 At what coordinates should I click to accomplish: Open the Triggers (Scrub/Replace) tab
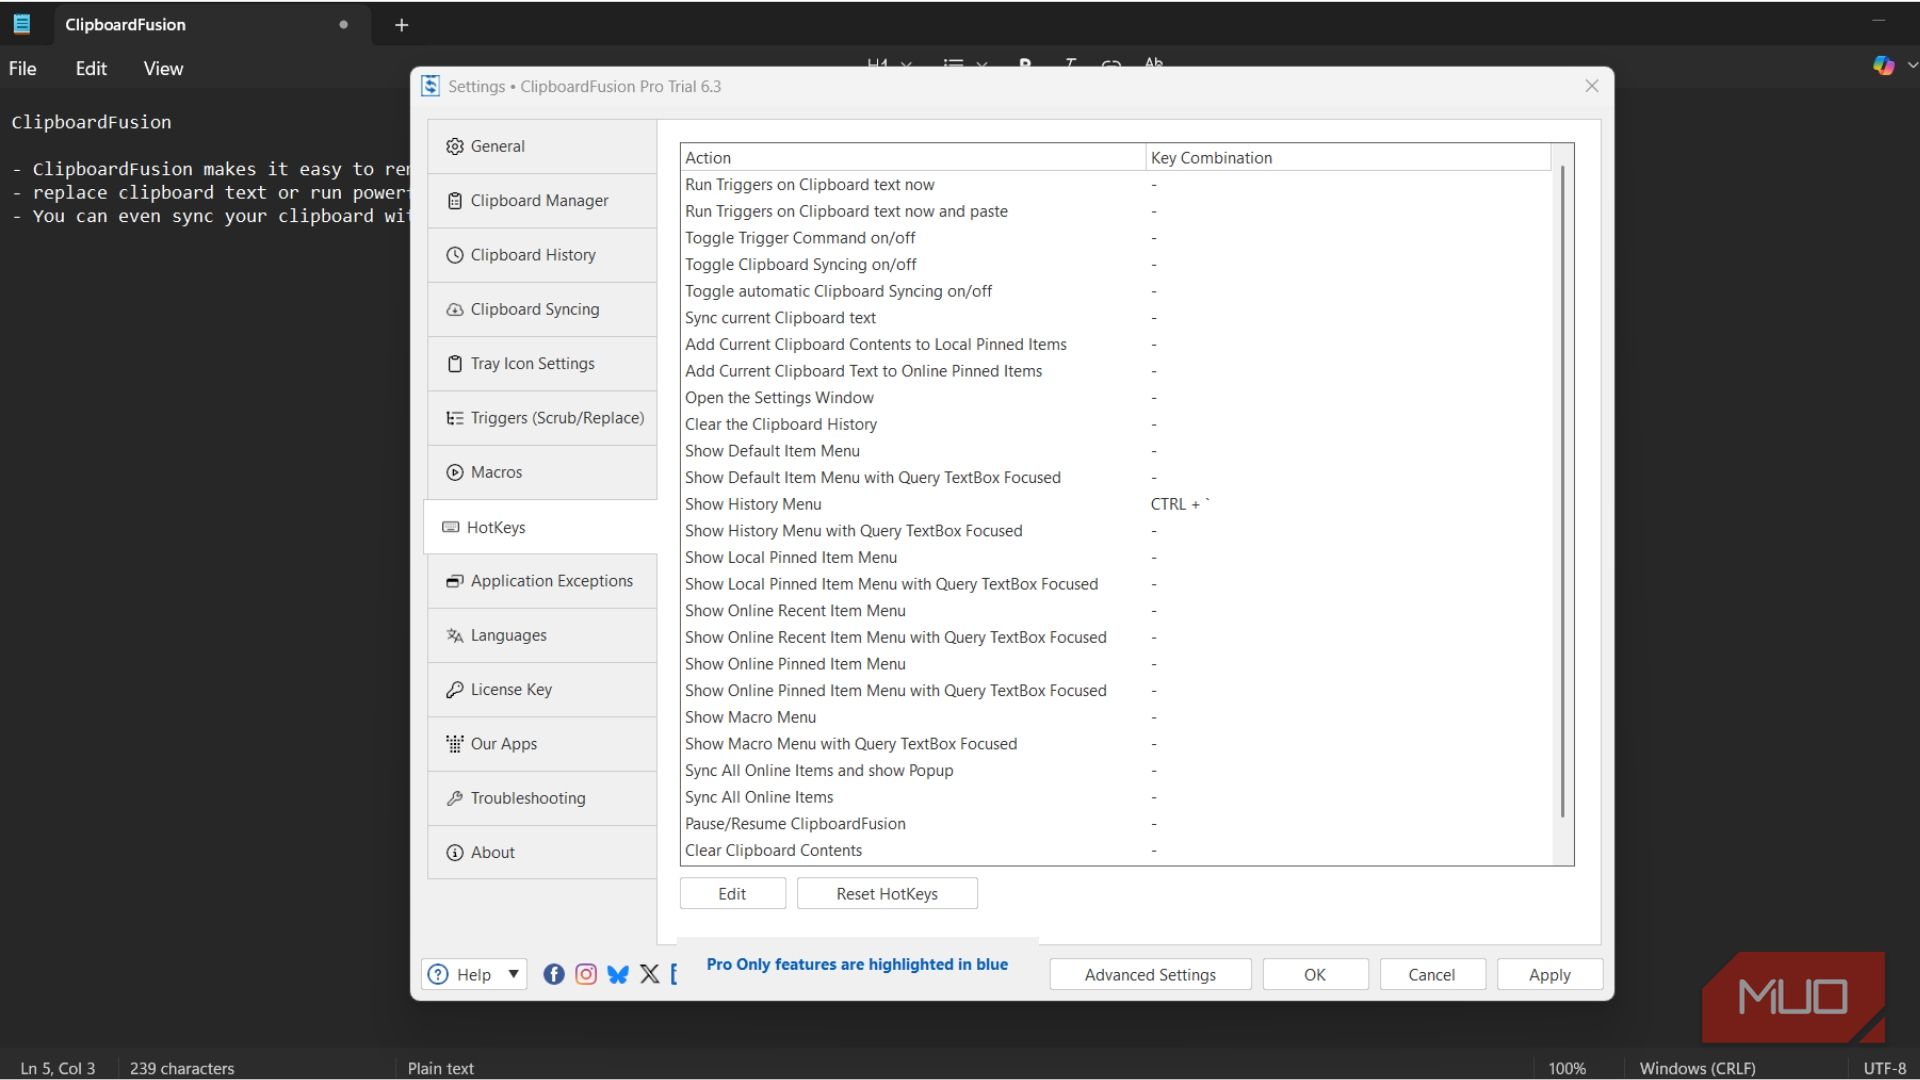click(542, 418)
